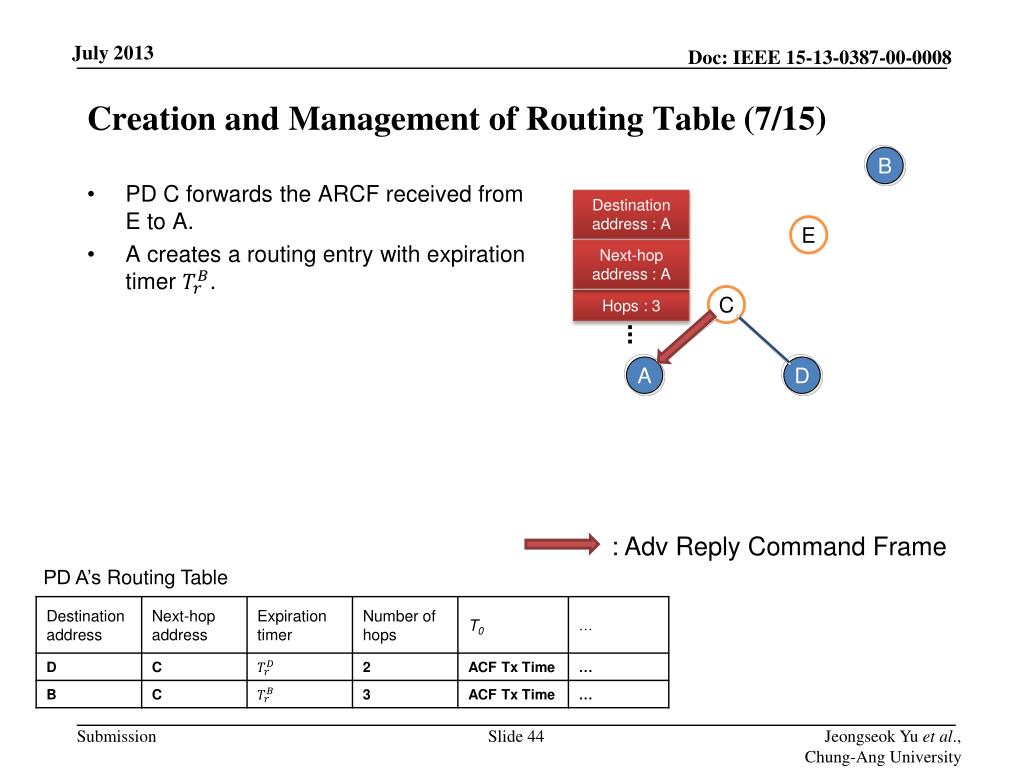Click the line connecting C and D

pos(763,339)
